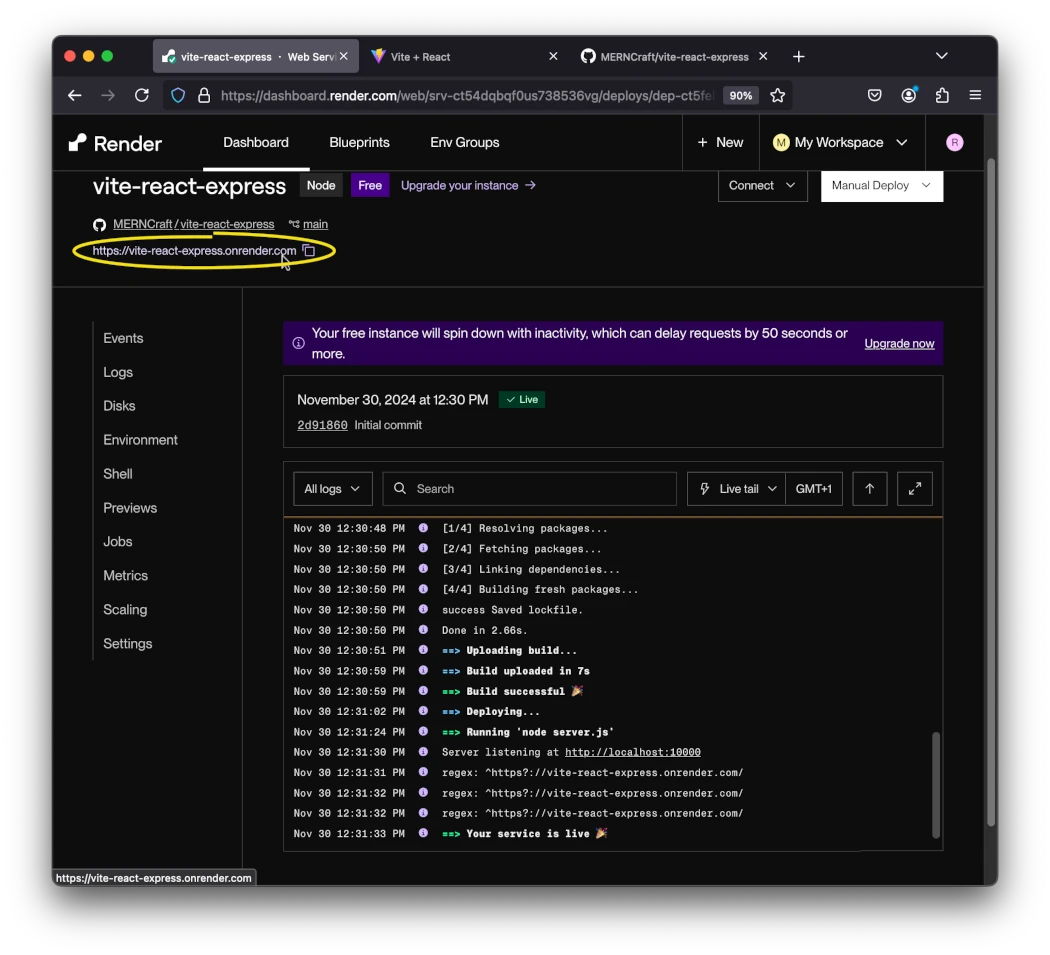1050x955 pixels.
Task: Open the R profile avatar
Action: coord(954,142)
